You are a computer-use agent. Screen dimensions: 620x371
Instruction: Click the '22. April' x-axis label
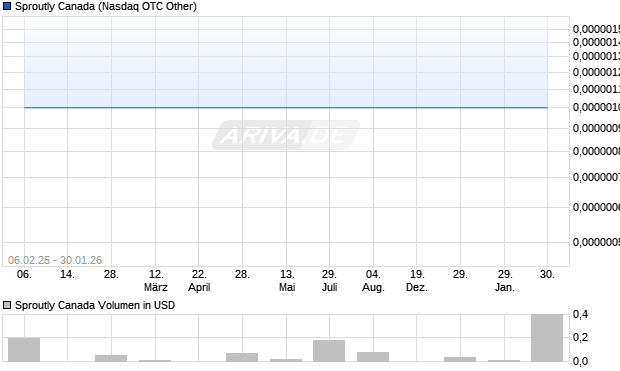(199, 280)
